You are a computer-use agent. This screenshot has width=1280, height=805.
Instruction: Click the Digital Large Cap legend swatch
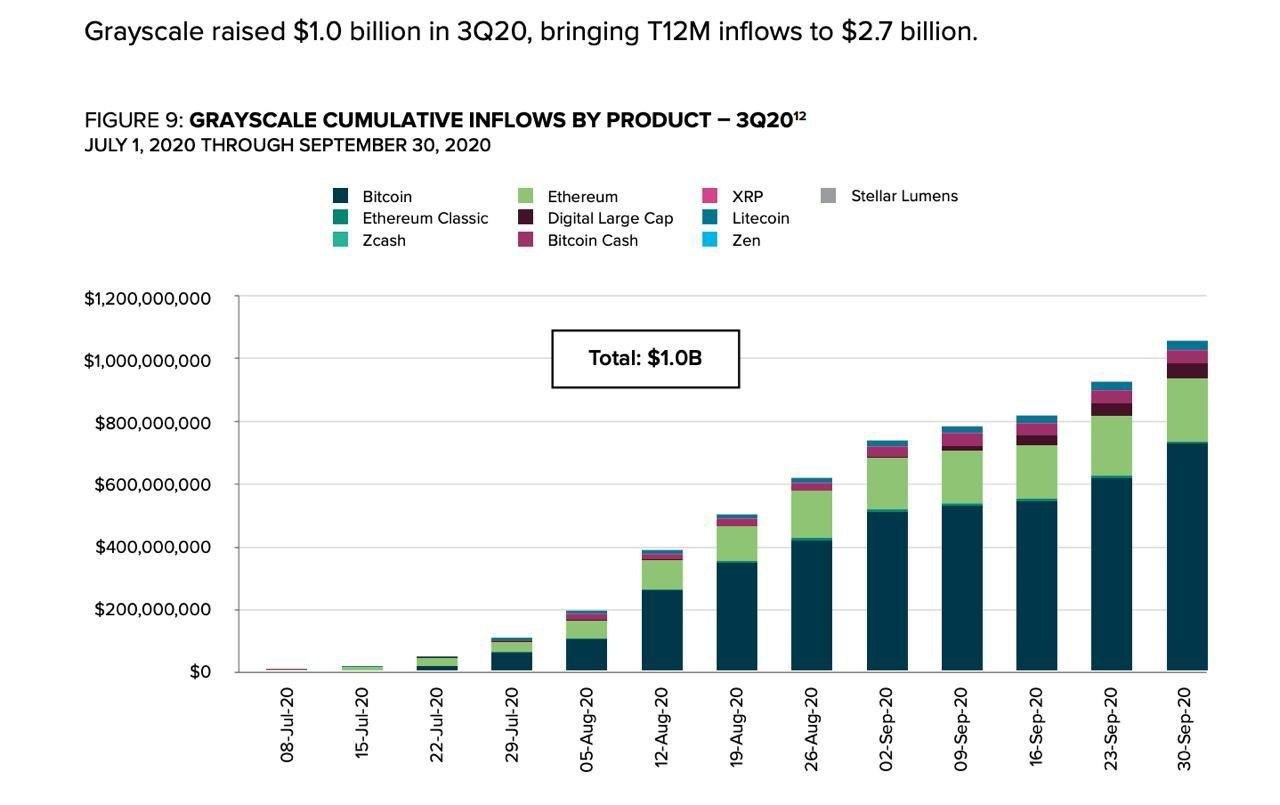(x=525, y=218)
